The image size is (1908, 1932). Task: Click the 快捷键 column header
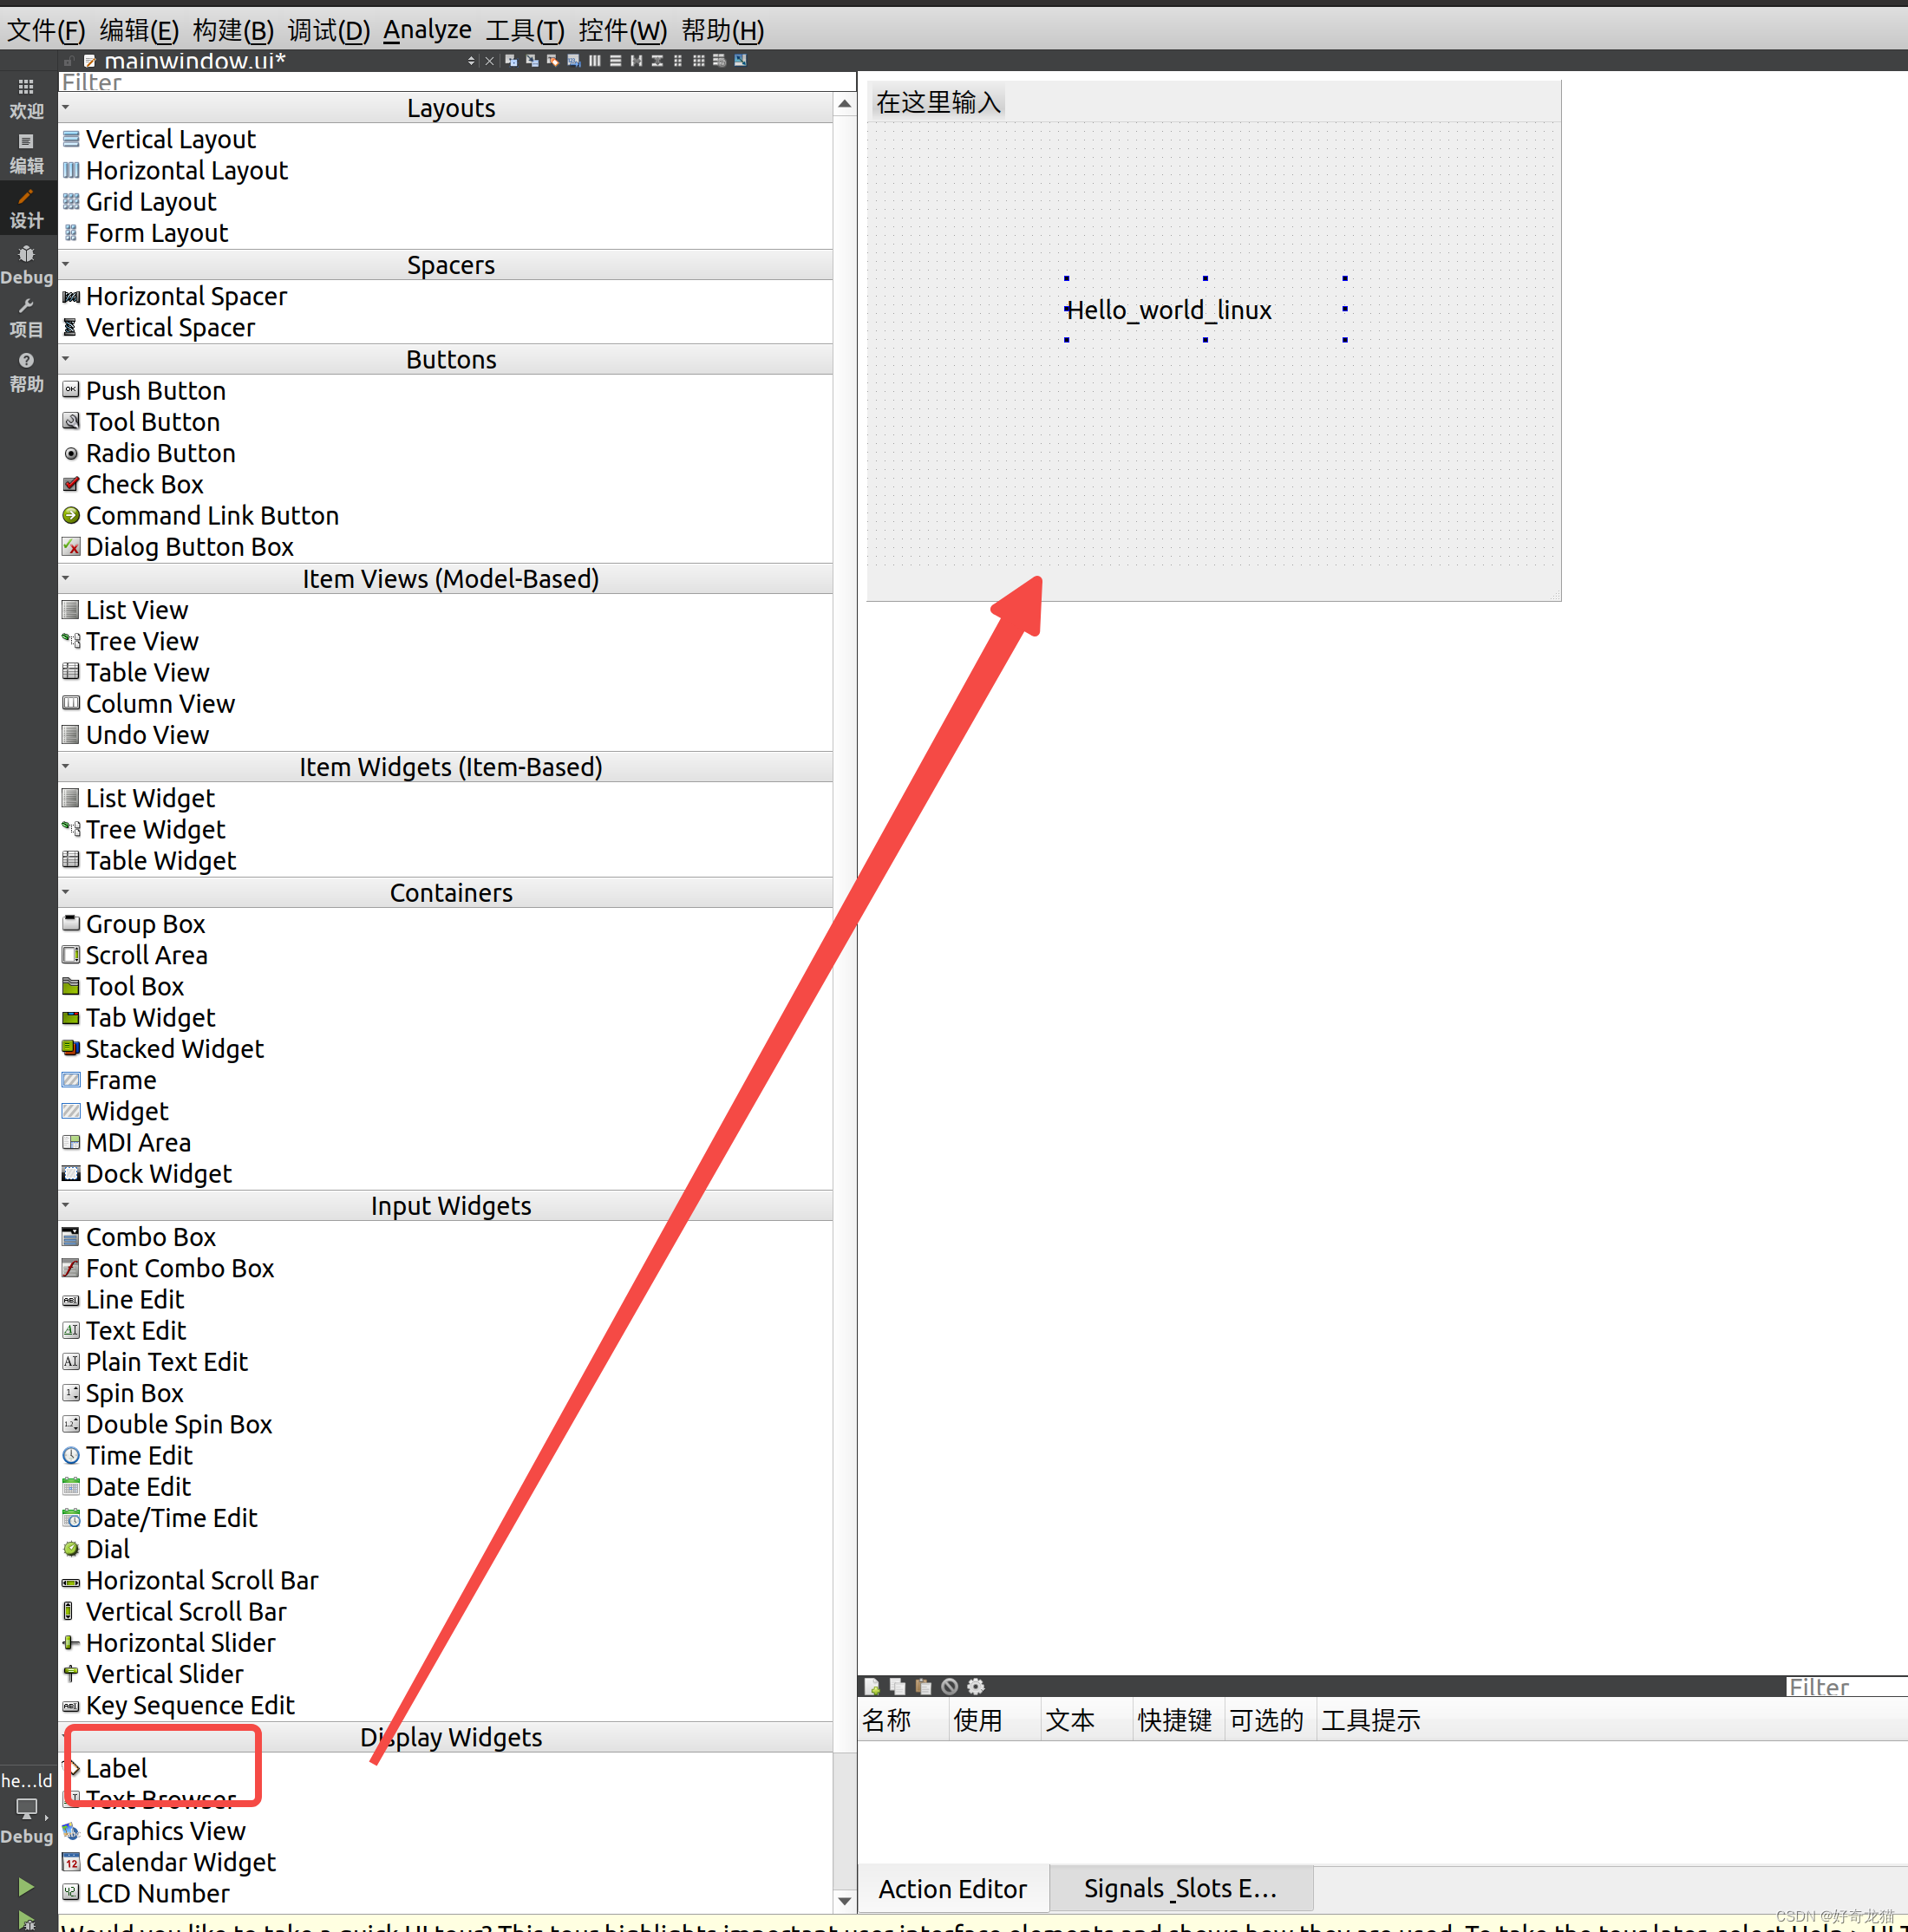click(x=1178, y=1720)
